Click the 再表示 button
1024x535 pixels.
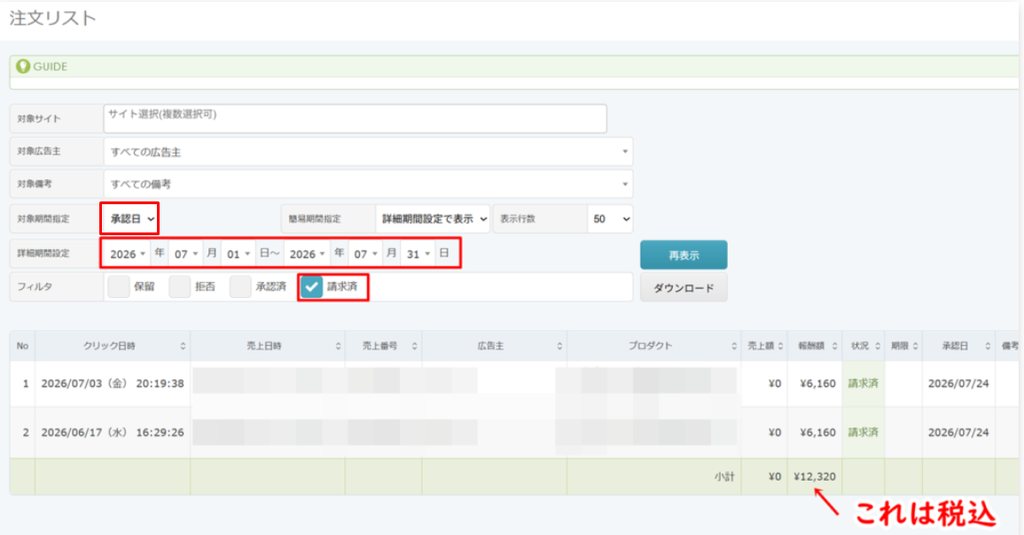tap(684, 255)
